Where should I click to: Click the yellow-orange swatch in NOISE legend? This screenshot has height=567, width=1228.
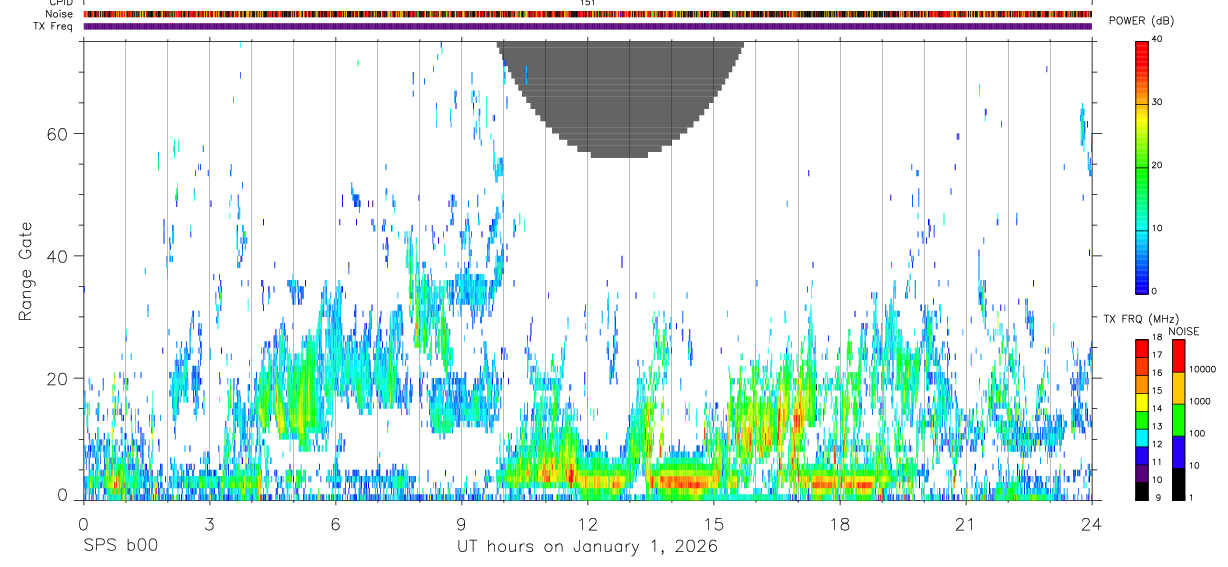(x=1178, y=388)
